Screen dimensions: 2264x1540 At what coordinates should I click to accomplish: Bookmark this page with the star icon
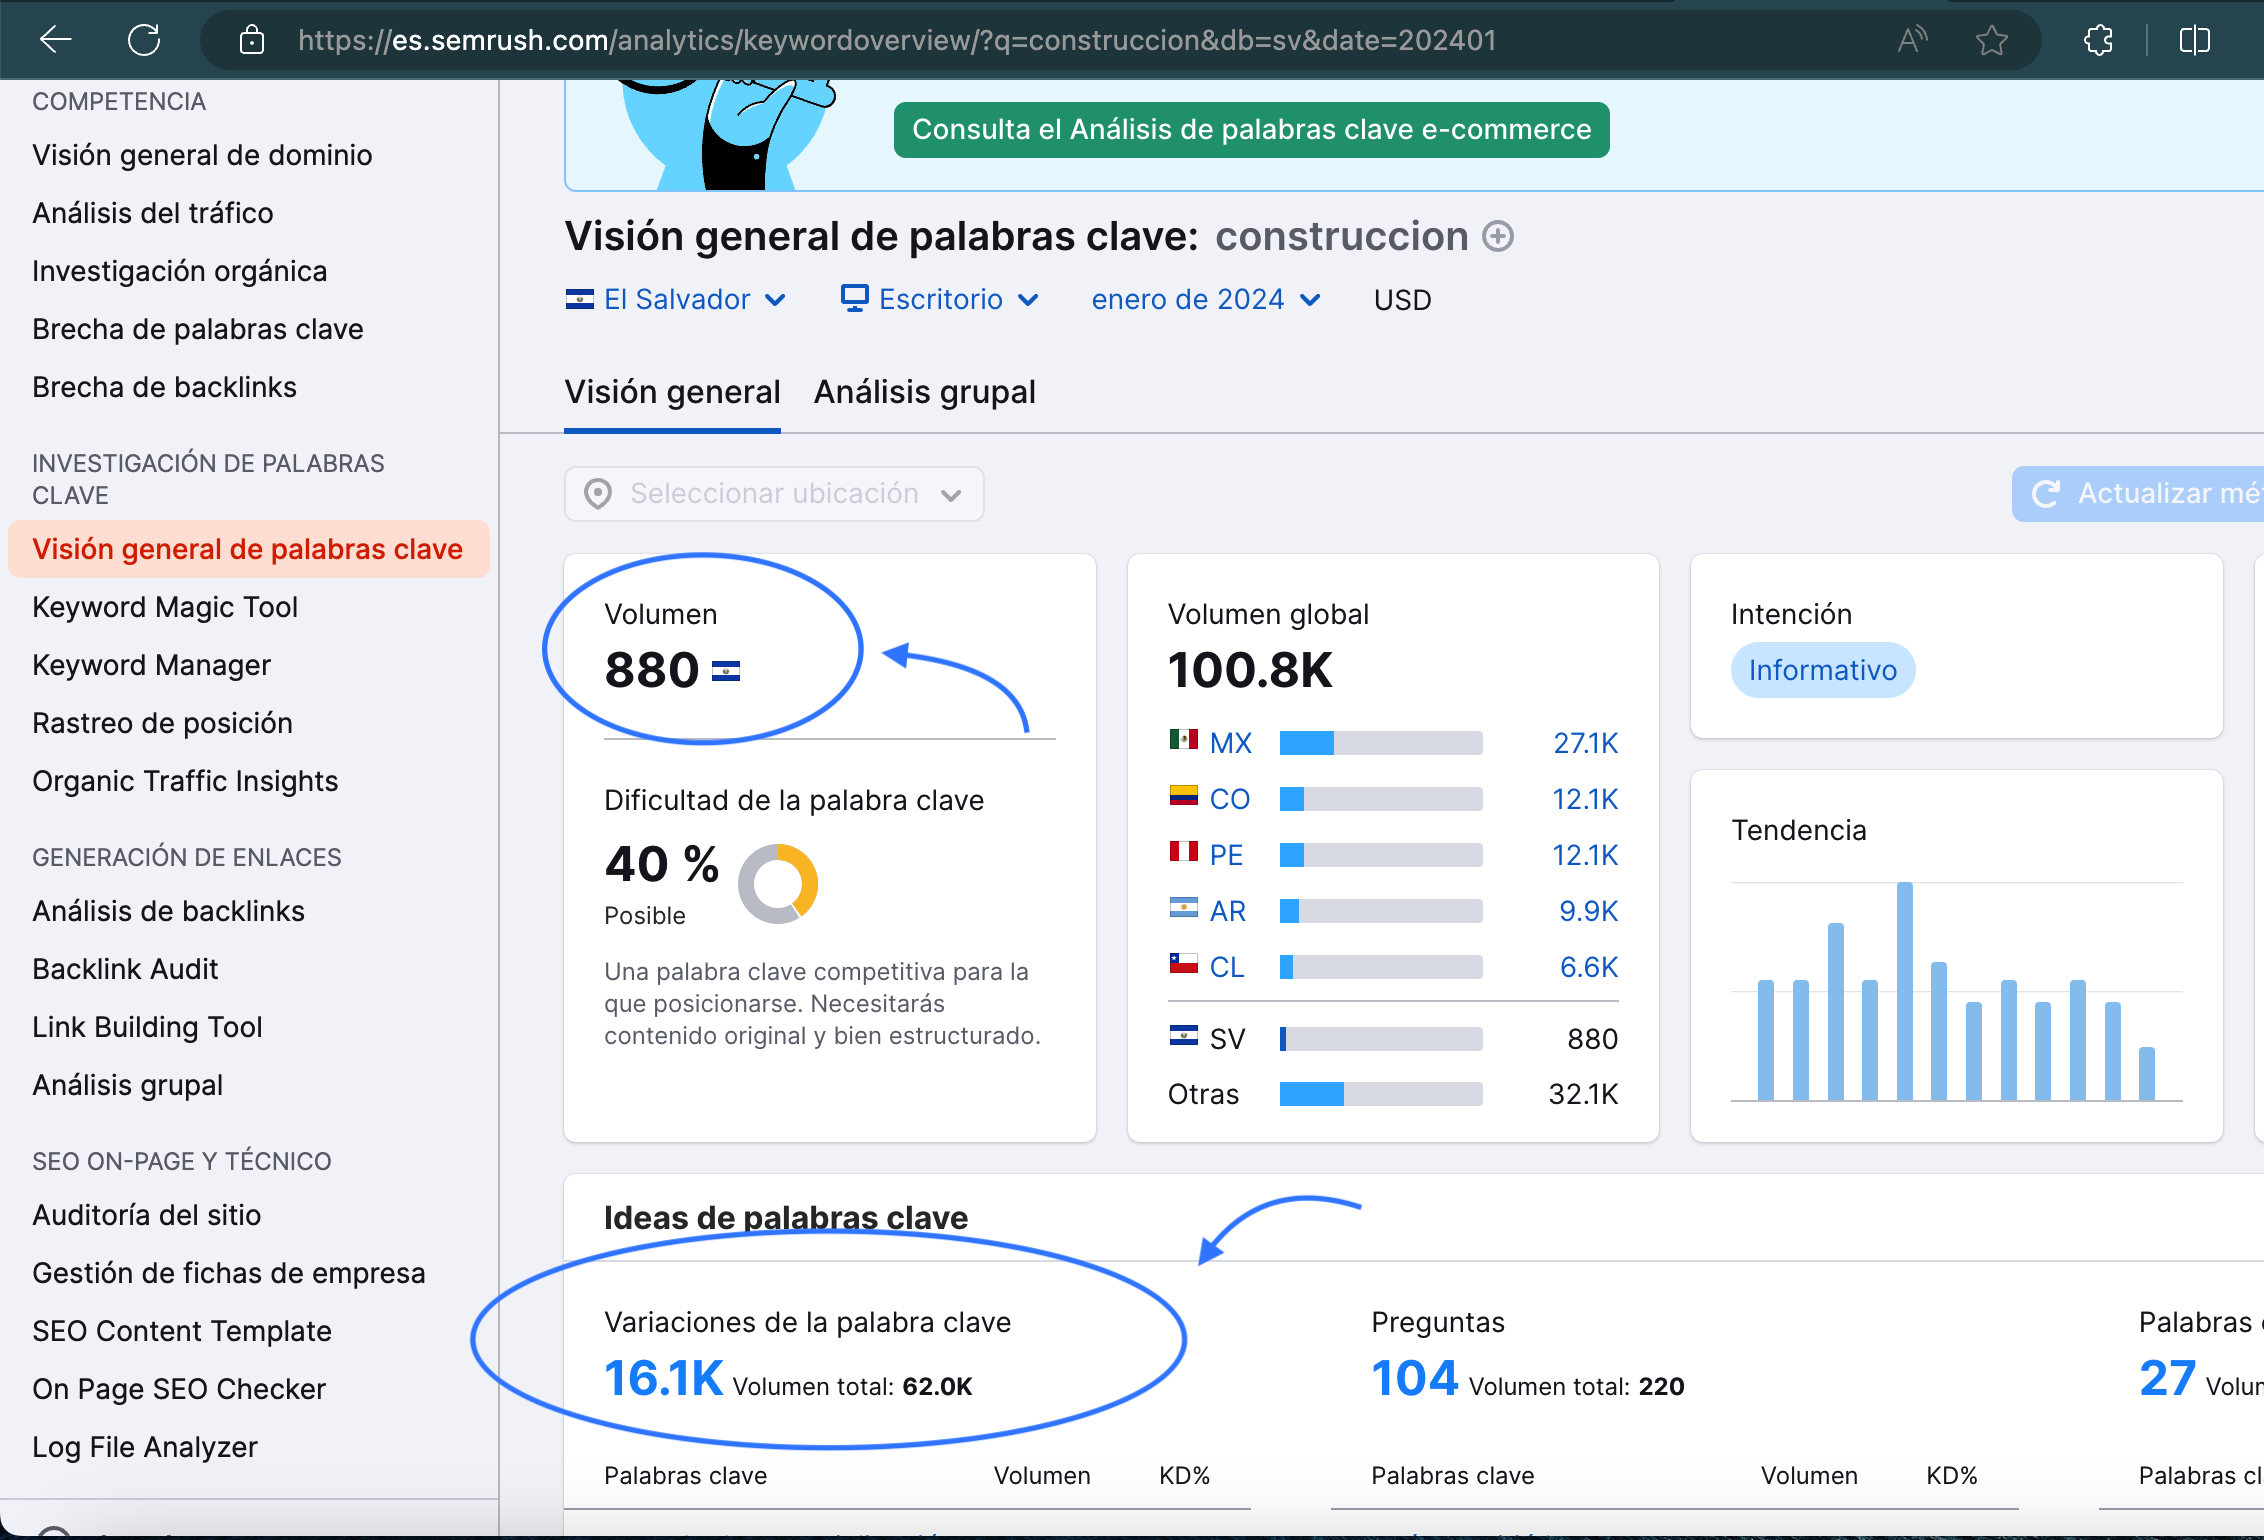coord(1992,40)
